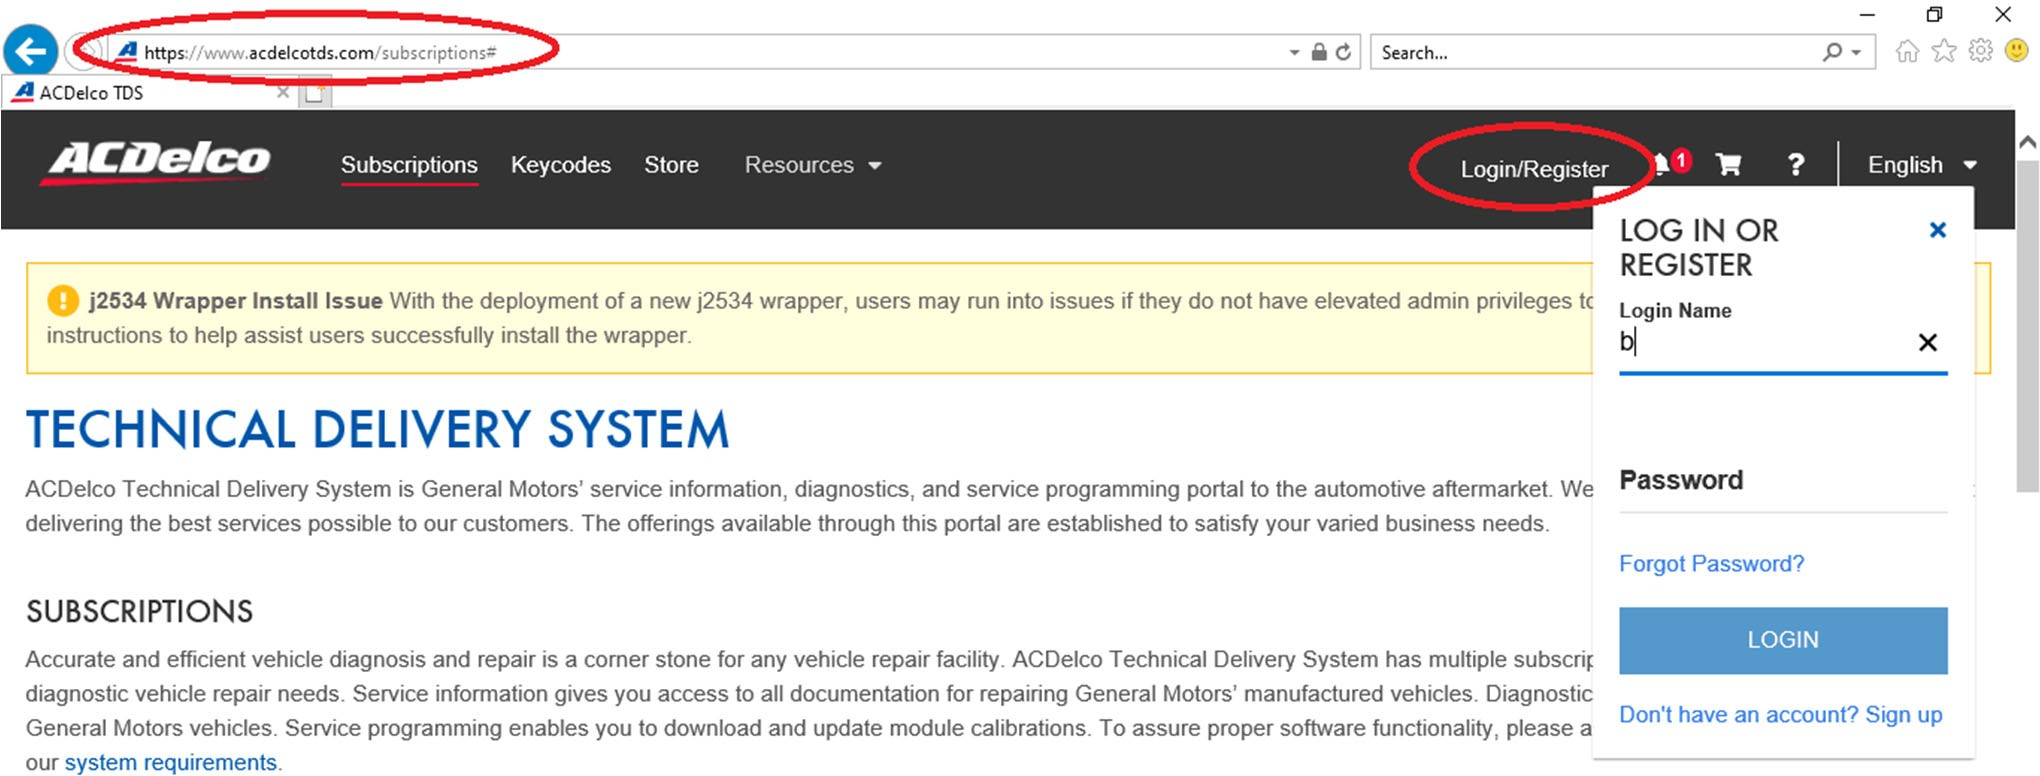This screenshot has width=2040, height=776.
Task: Click the Login/Register link
Action: point(1534,169)
